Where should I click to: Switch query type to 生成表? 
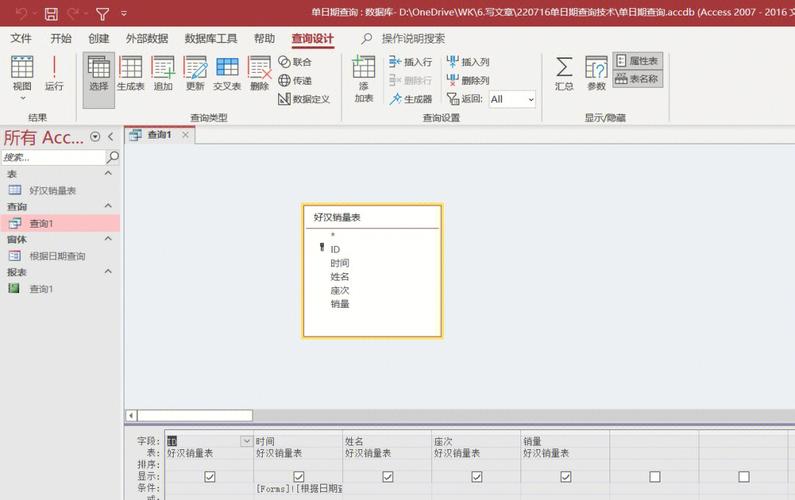[x=131, y=74]
